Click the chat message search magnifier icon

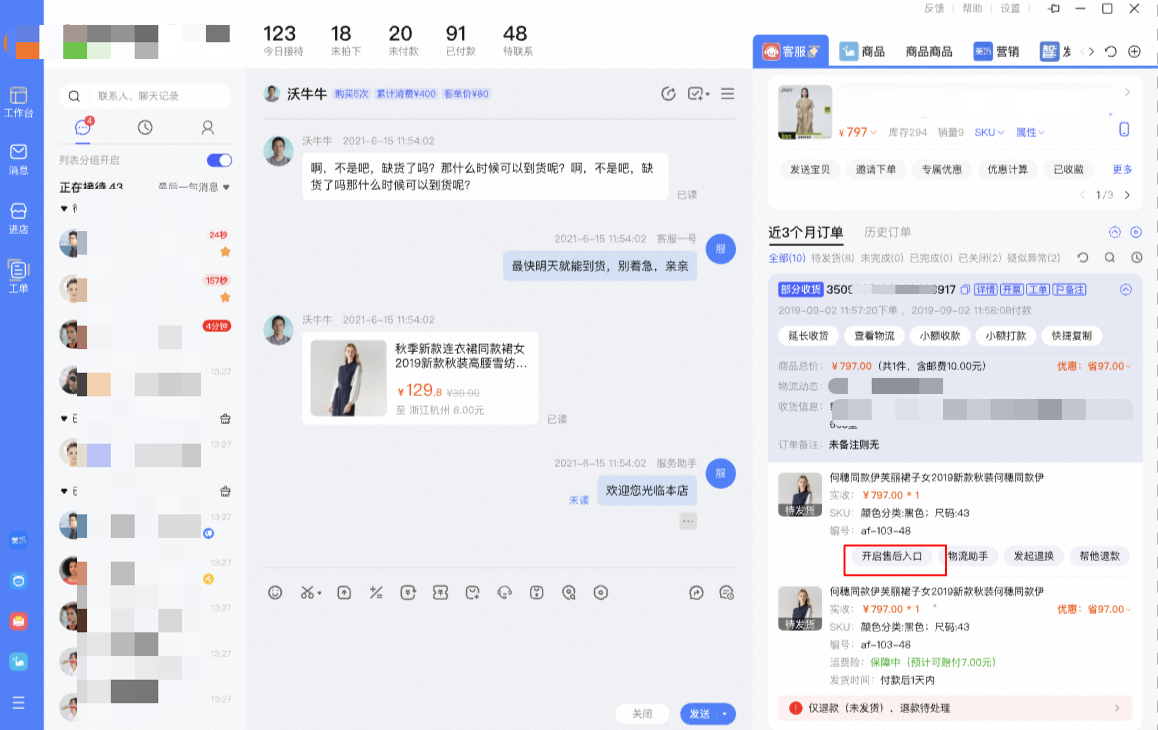[74, 96]
